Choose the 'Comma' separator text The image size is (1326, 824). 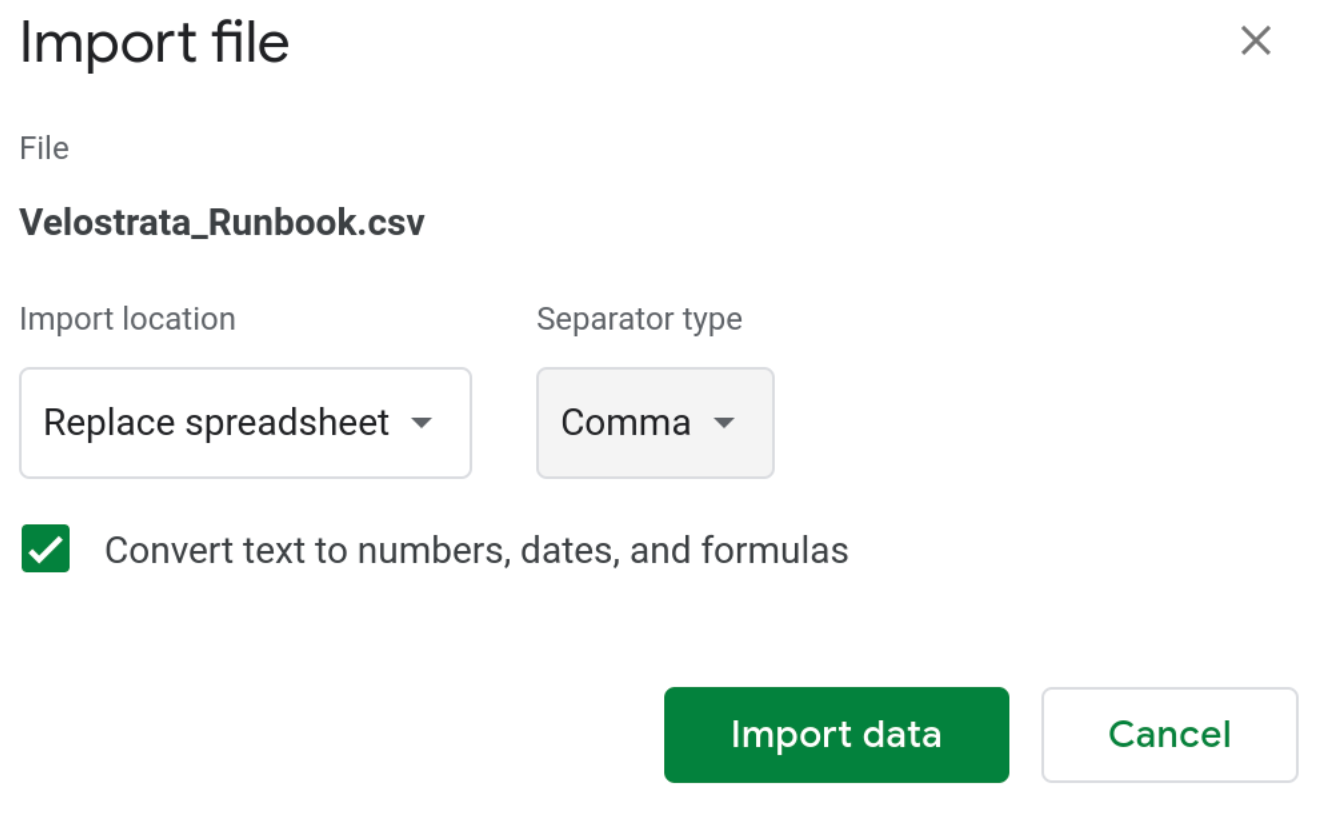click(x=626, y=423)
